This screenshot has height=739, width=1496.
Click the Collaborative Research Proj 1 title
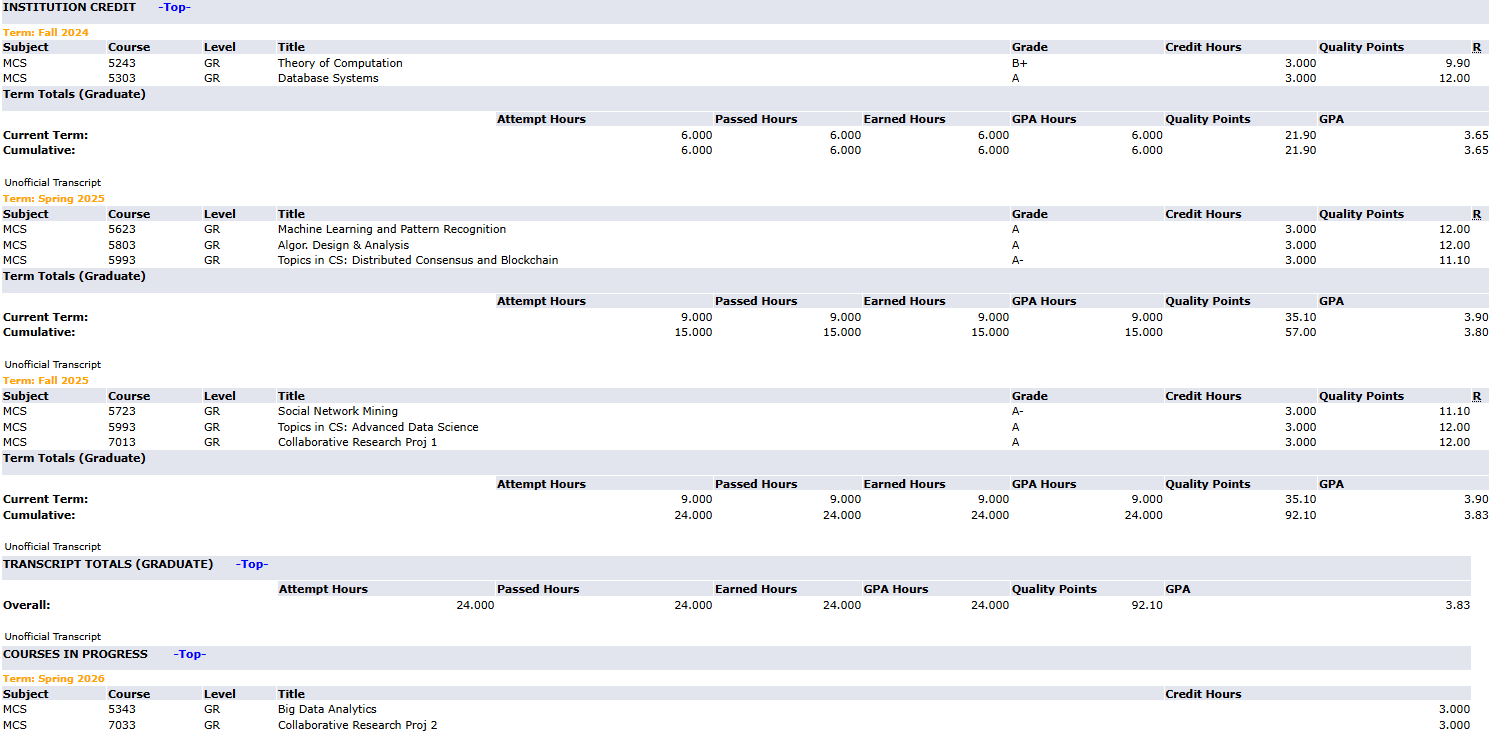pyautogui.click(x=357, y=442)
